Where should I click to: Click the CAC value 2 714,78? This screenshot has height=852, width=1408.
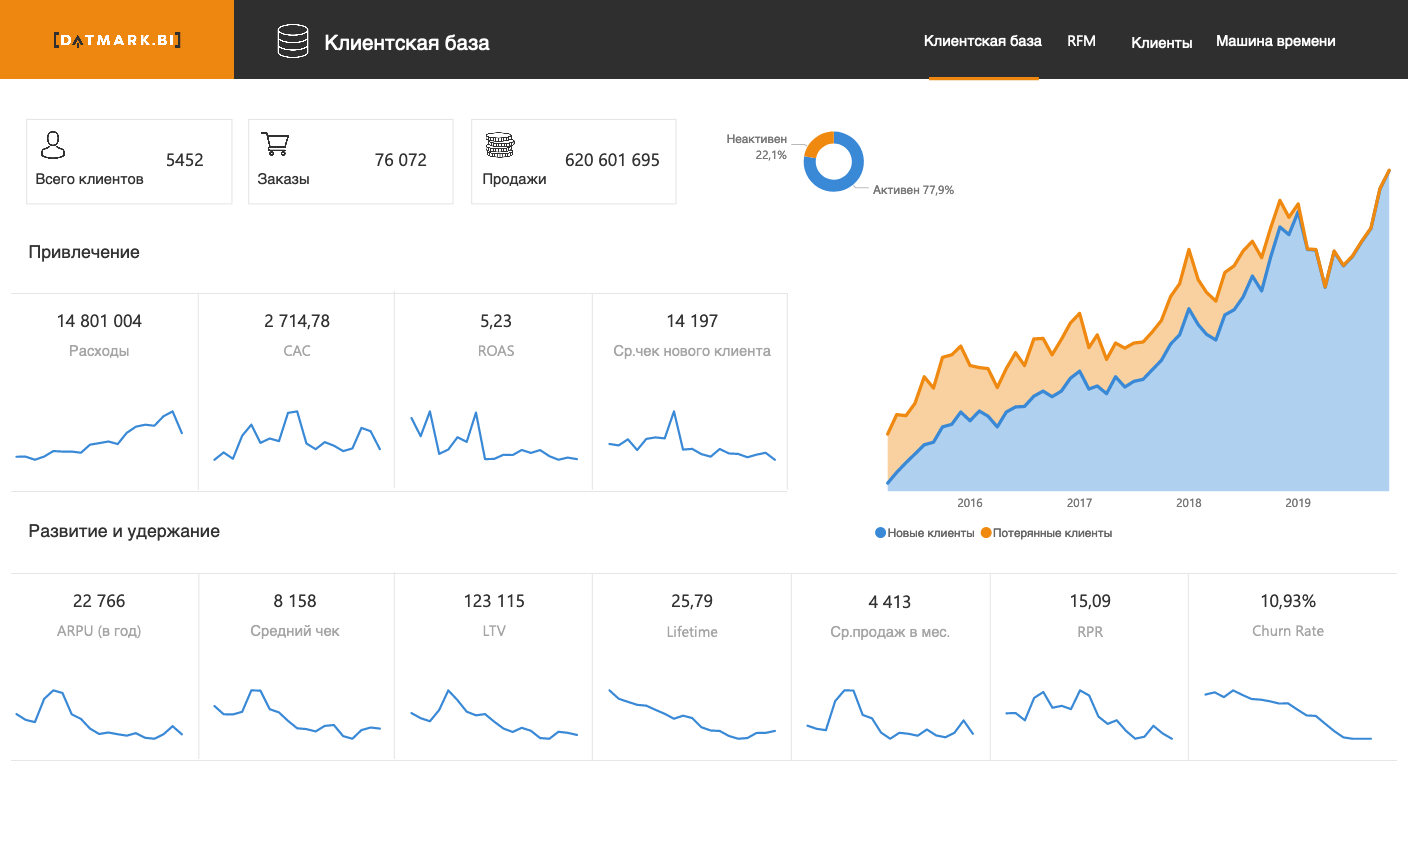click(x=297, y=321)
